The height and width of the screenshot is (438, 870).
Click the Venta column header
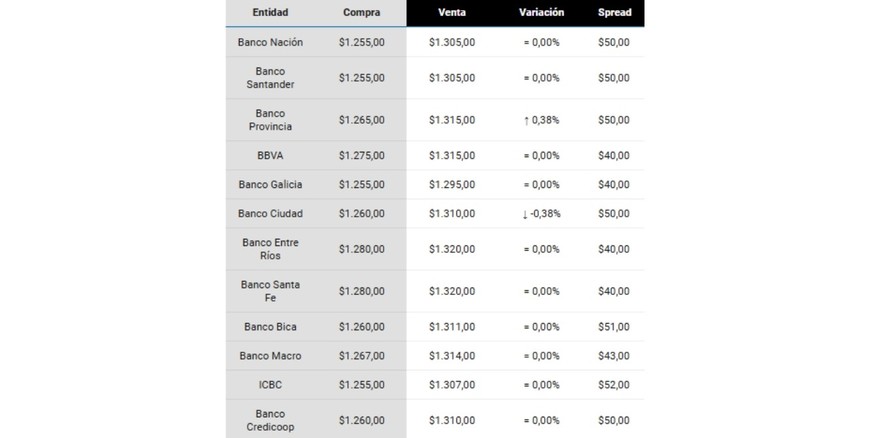(451, 12)
